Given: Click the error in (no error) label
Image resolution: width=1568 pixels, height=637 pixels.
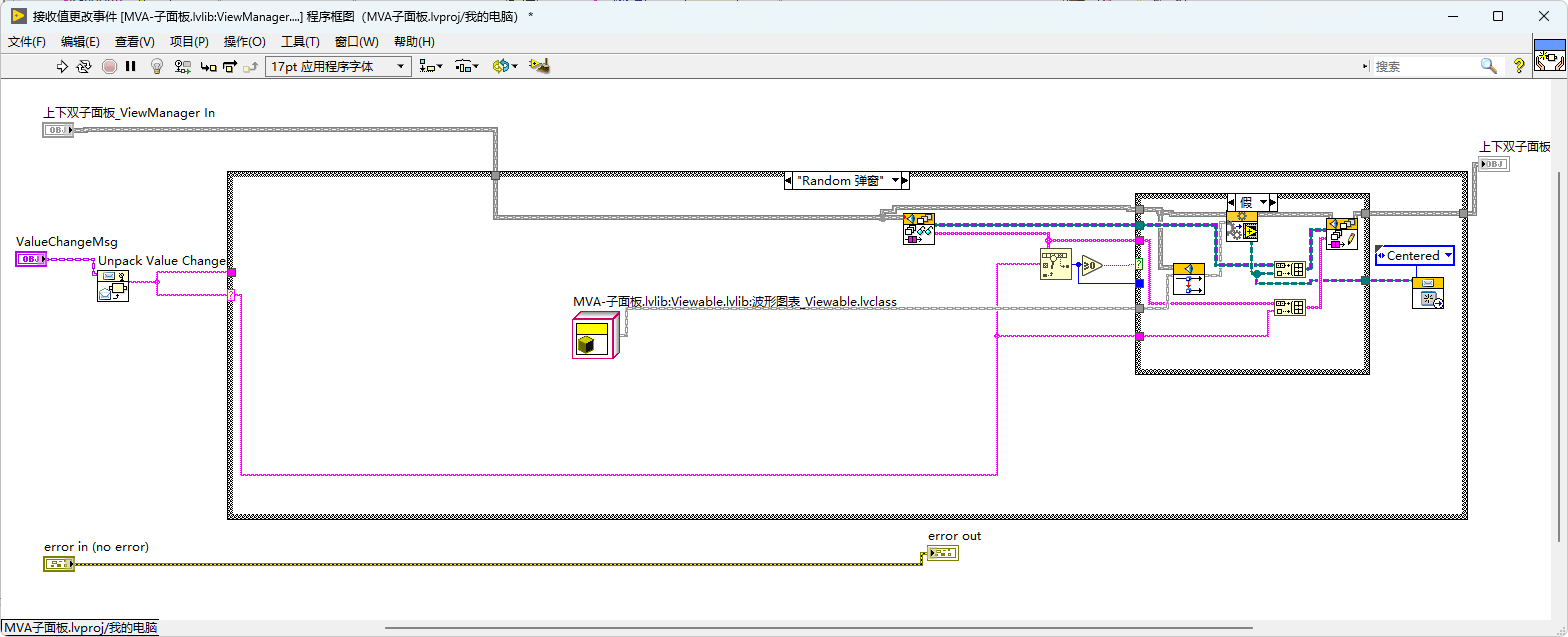Looking at the screenshot, I should tap(96, 547).
